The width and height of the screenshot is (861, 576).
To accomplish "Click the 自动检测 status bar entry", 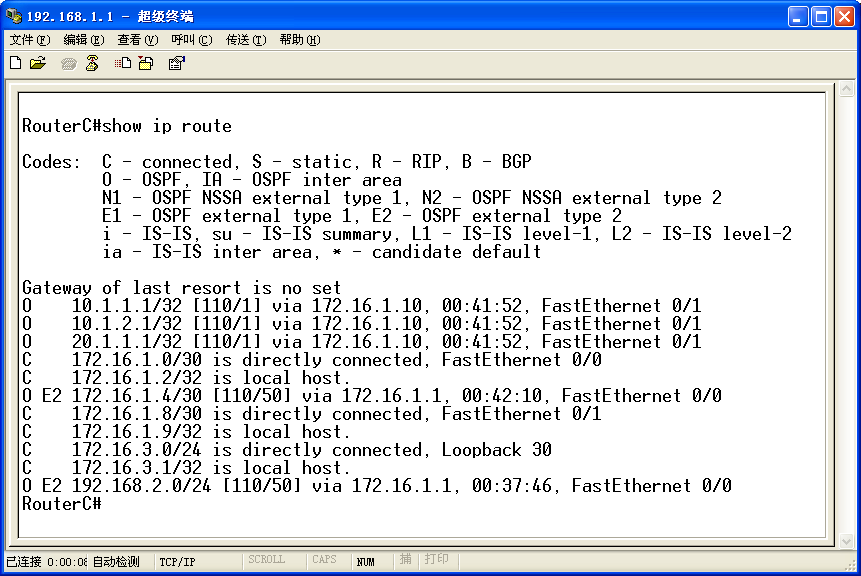I will [x=116, y=562].
